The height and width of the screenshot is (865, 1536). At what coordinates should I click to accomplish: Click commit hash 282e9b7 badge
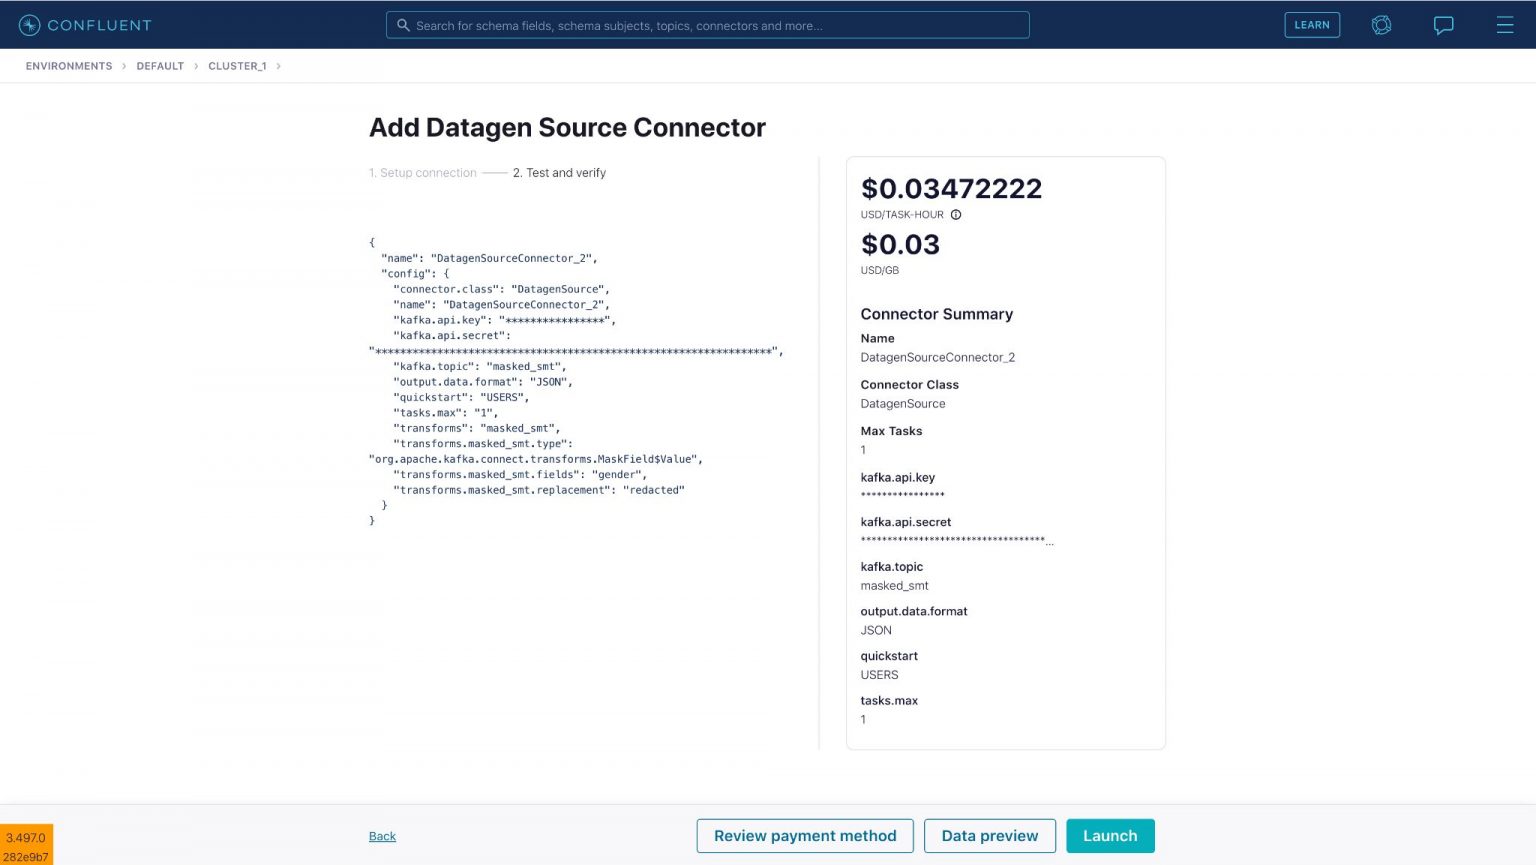26,855
